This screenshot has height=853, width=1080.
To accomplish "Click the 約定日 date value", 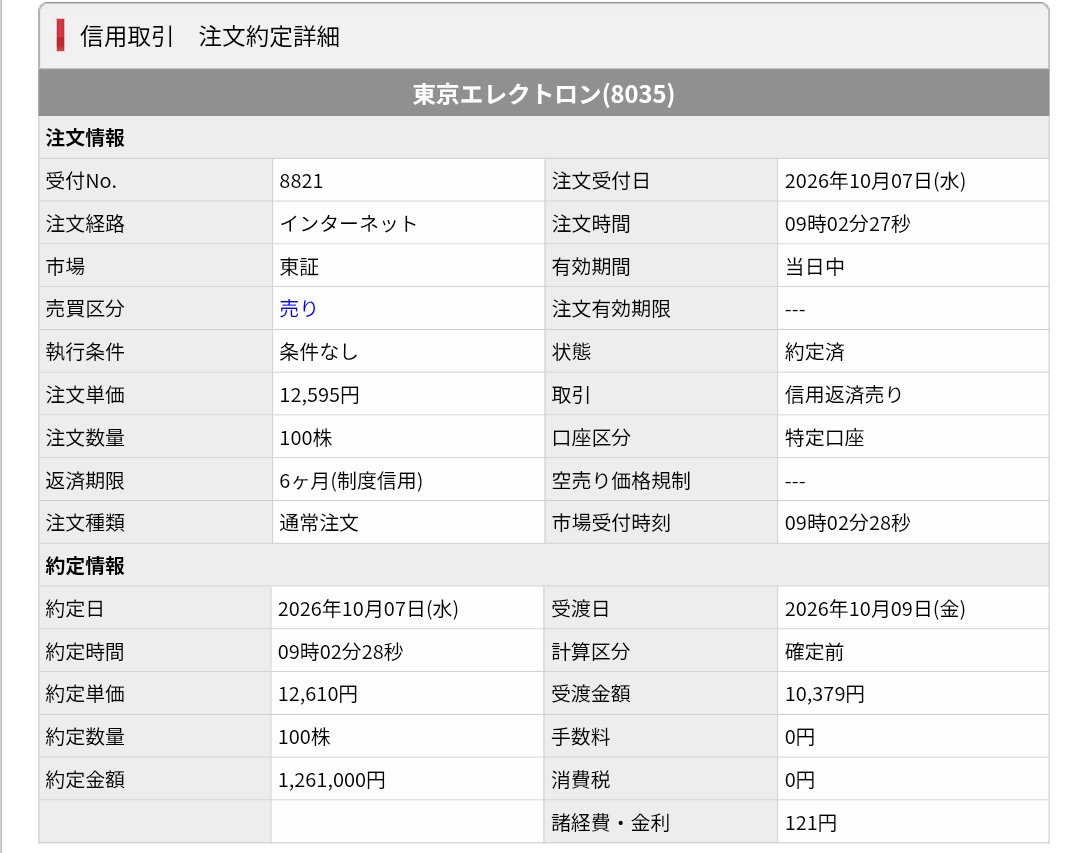I will click(x=368, y=609).
